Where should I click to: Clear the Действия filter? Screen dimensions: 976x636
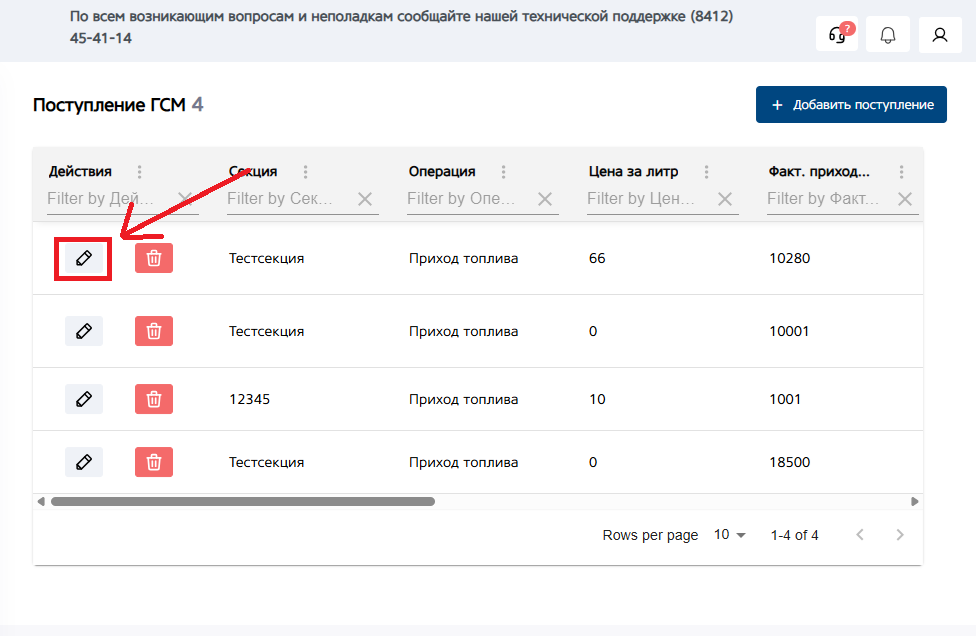[185, 199]
